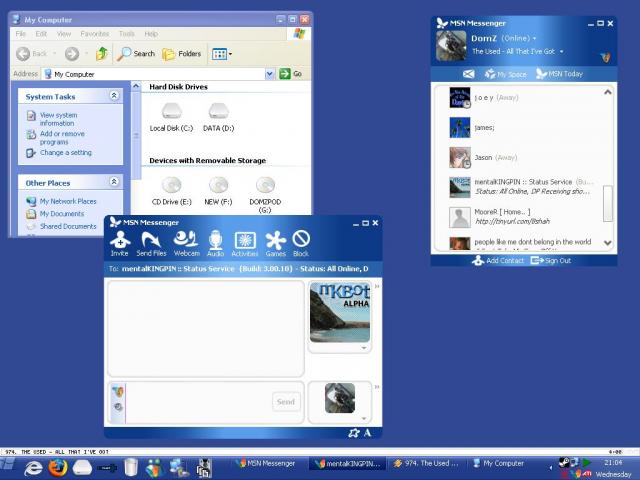
Task: Click the star icon next to the font button
Action: tap(354, 433)
